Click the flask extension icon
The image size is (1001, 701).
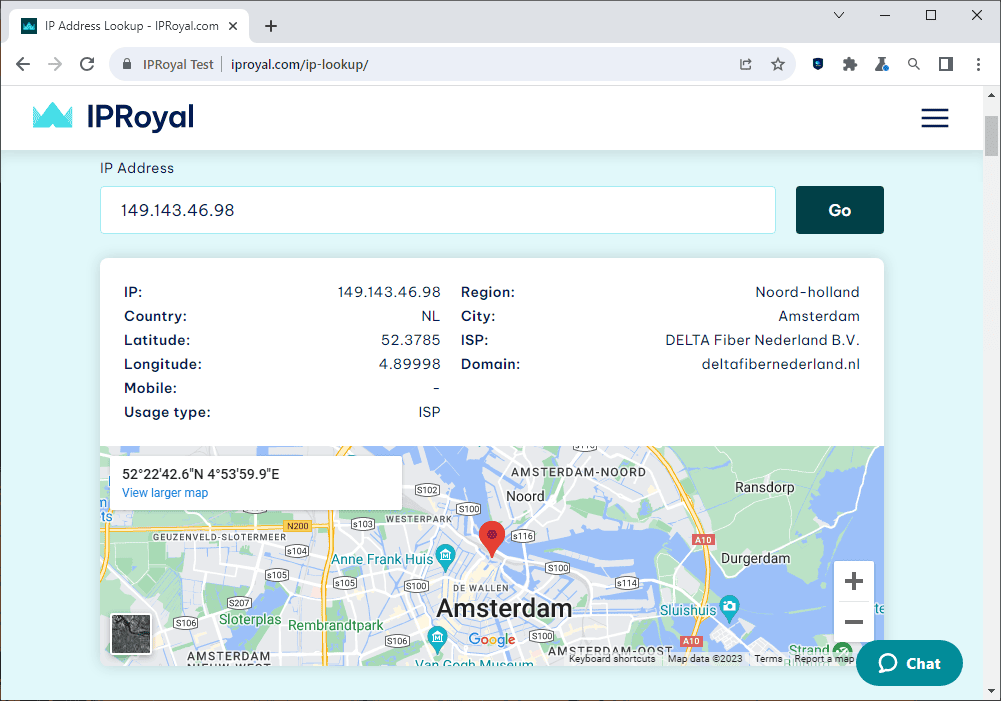click(x=882, y=64)
